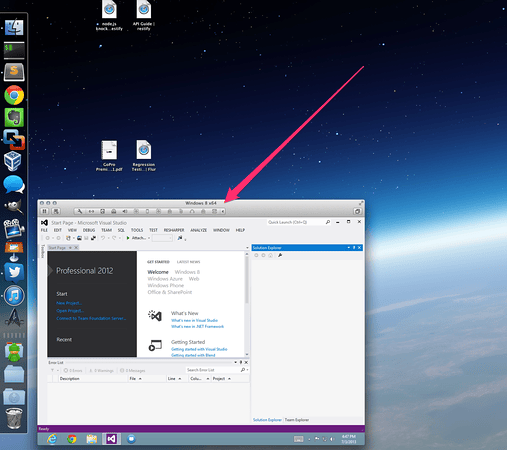The image size is (507, 450).
Task: Open Getting started with Visual Studio link
Action: pyautogui.click(x=199, y=349)
